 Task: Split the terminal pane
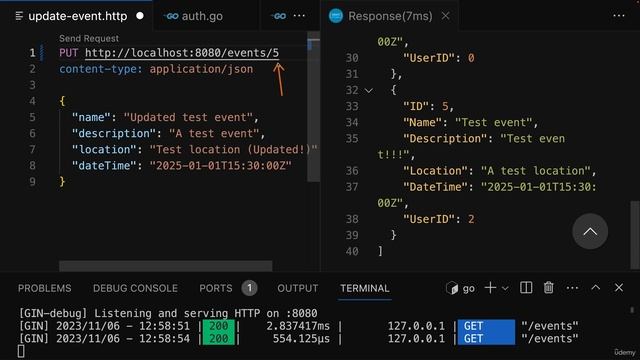pos(526,288)
